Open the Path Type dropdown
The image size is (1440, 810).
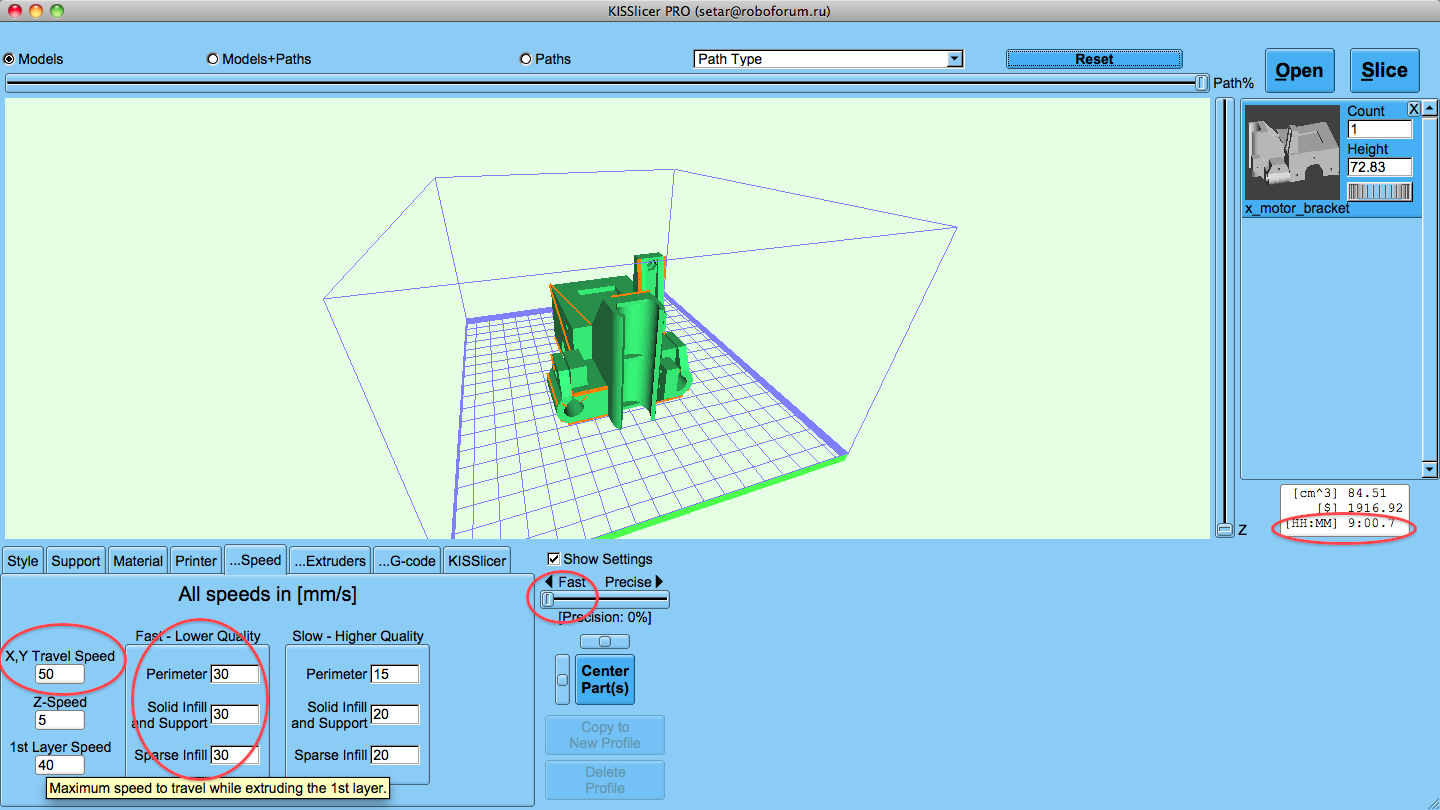tap(828, 59)
